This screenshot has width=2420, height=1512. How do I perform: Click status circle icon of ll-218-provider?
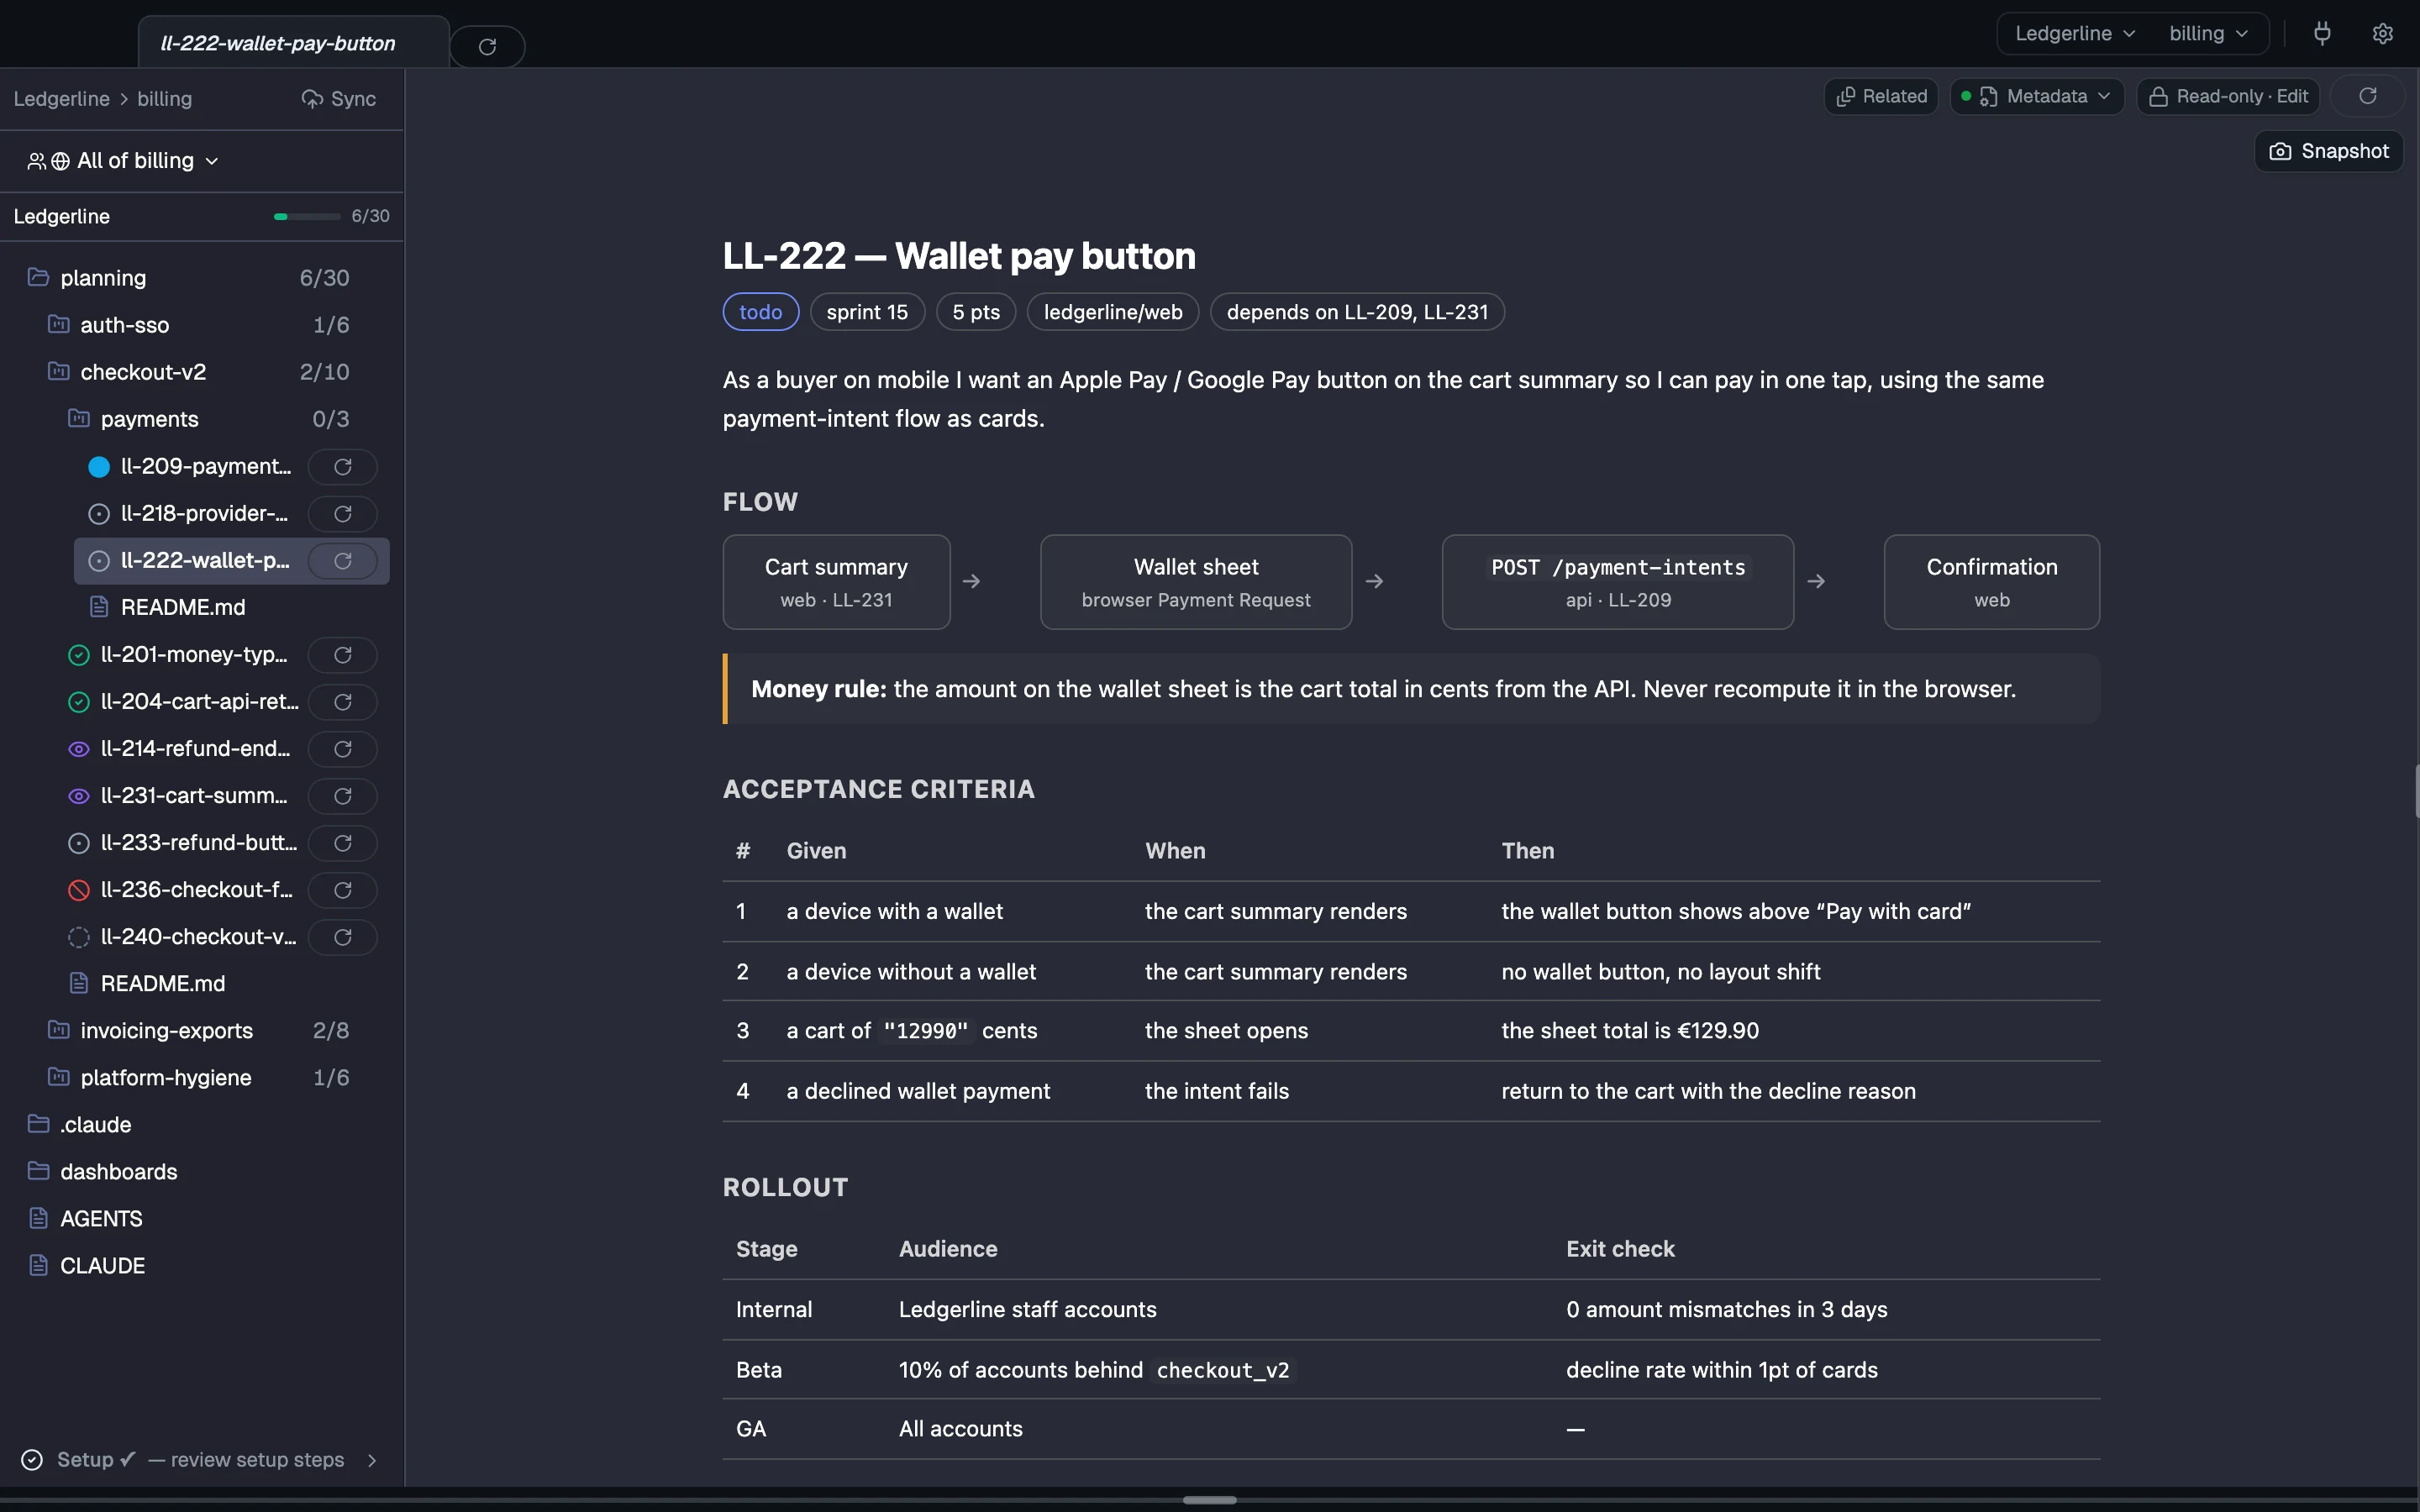pyautogui.click(x=98, y=514)
